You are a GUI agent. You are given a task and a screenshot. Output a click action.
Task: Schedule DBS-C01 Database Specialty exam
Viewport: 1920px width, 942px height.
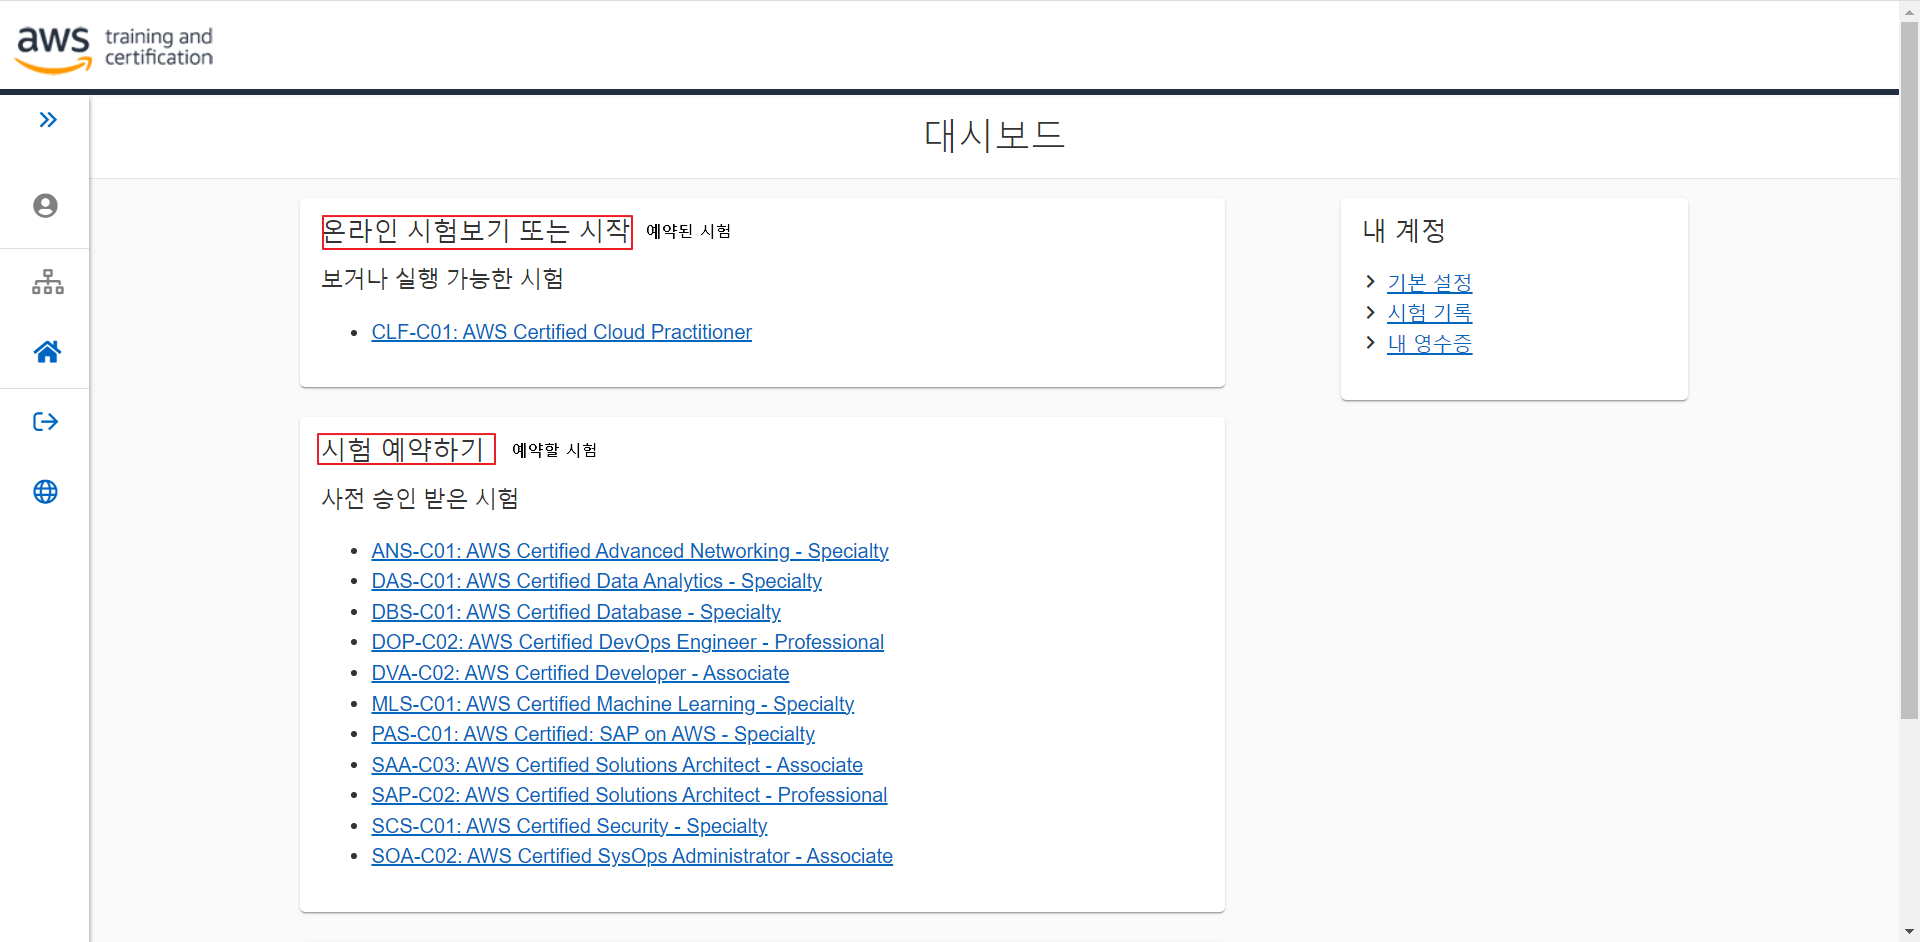[576, 612]
